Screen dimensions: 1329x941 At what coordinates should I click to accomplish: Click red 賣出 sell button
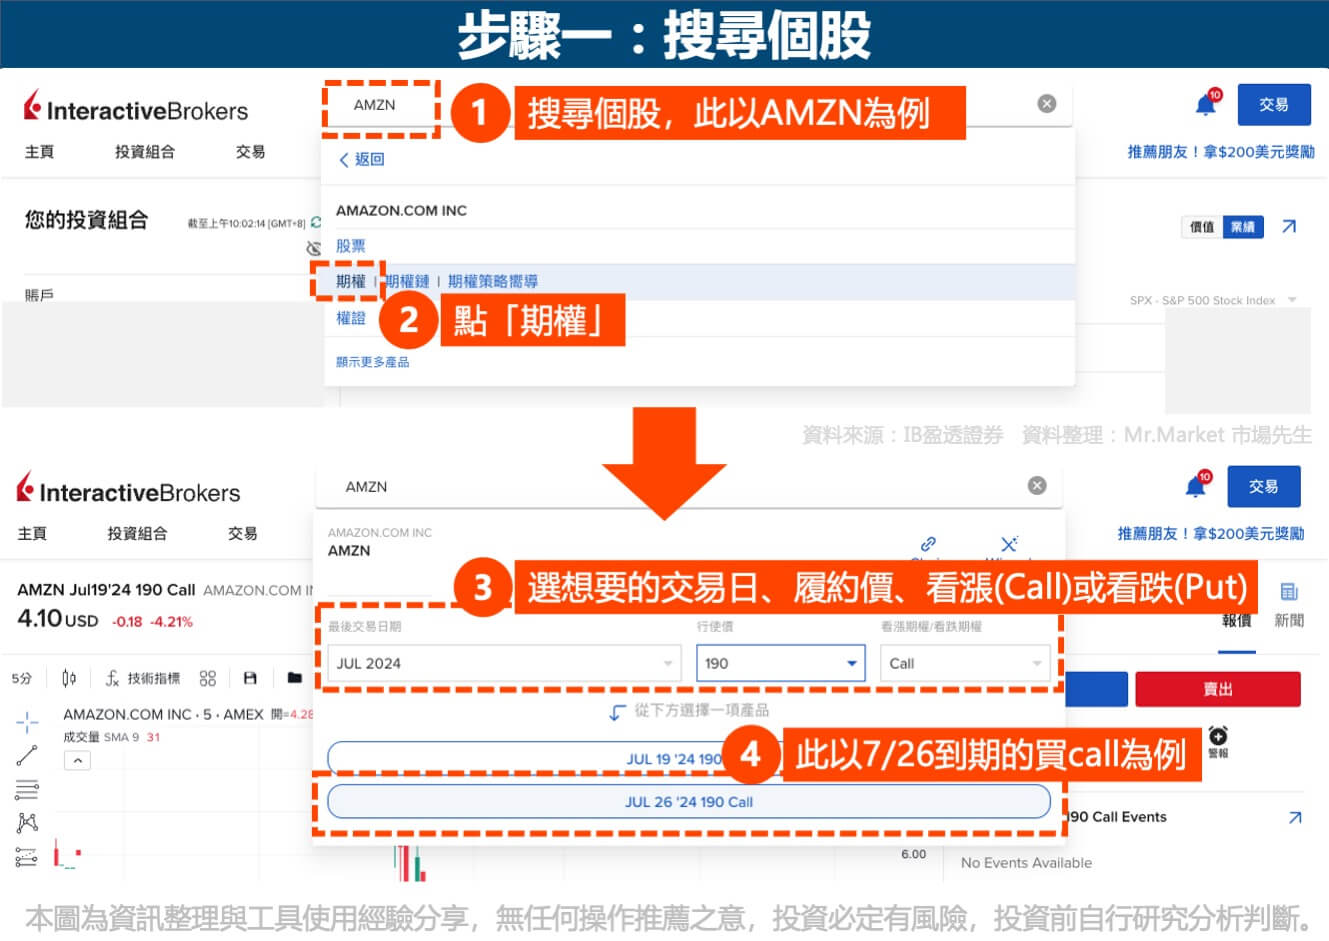coord(1218,689)
